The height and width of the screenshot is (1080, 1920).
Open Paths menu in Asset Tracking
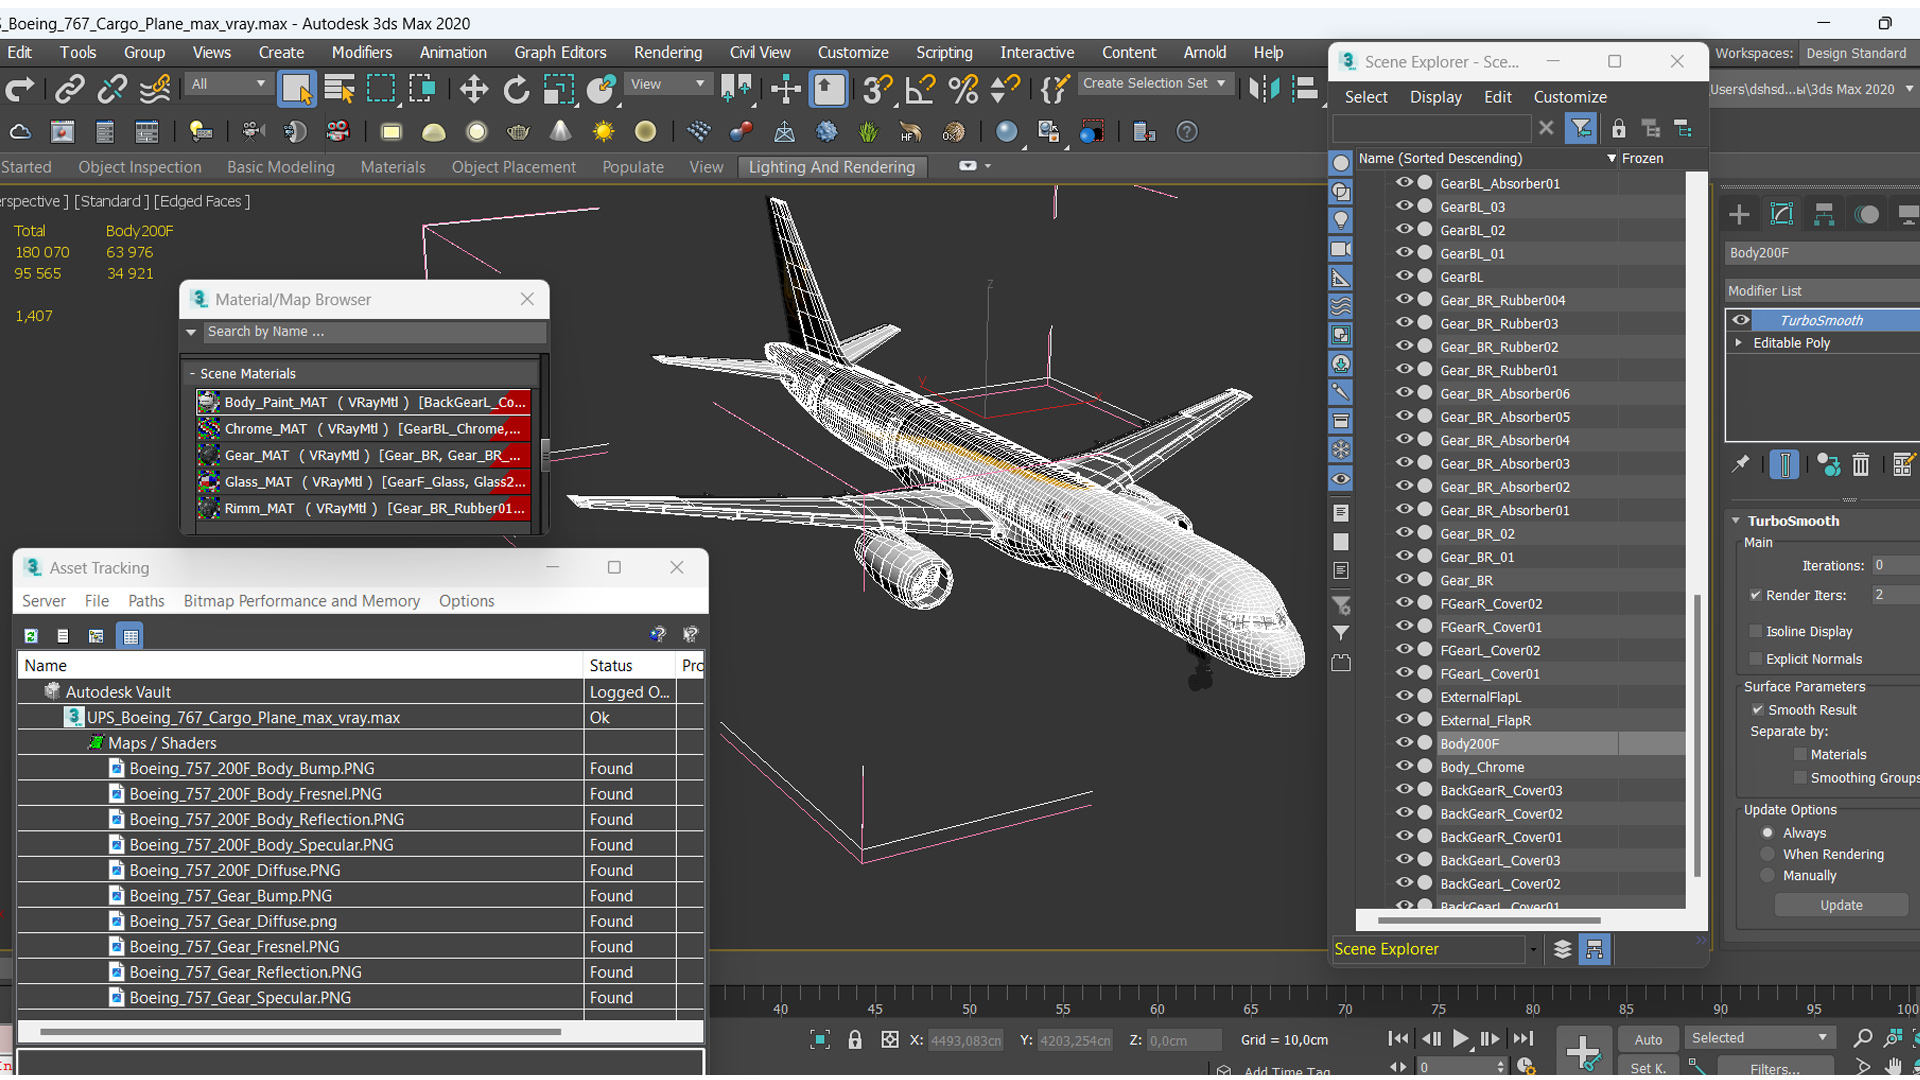pyautogui.click(x=146, y=601)
